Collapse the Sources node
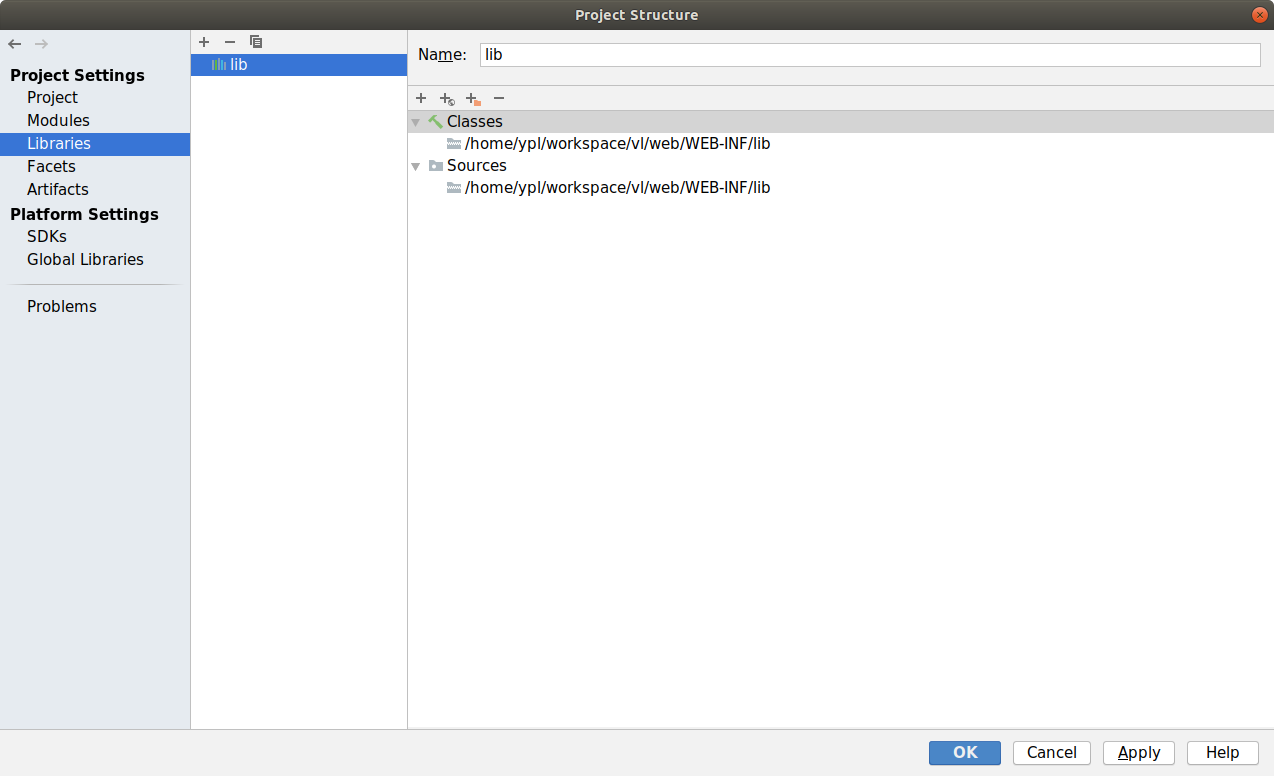 [x=416, y=166]
